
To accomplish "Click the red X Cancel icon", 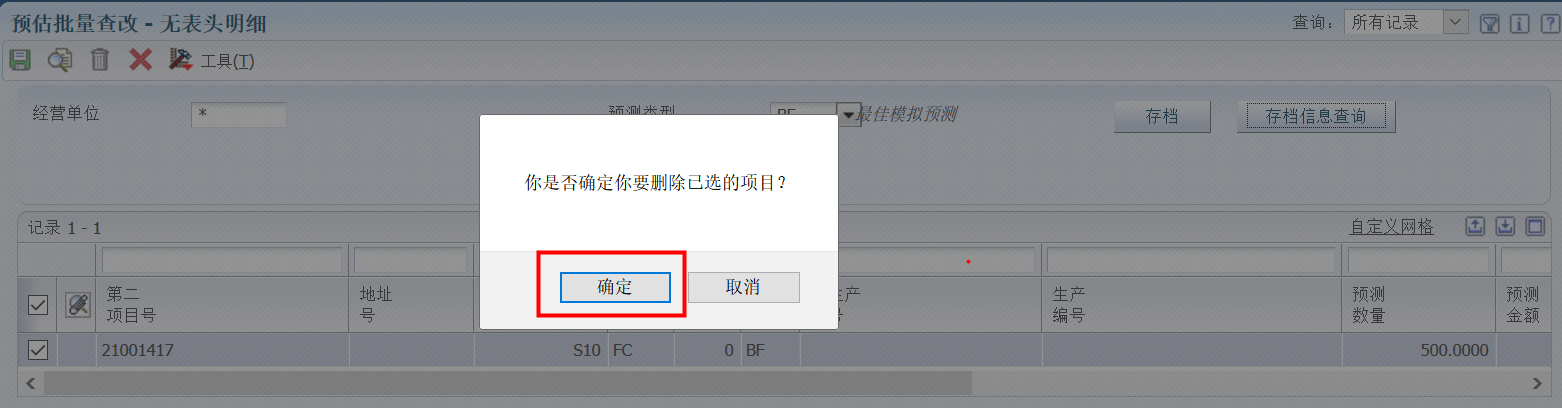I will coord(140,60).
